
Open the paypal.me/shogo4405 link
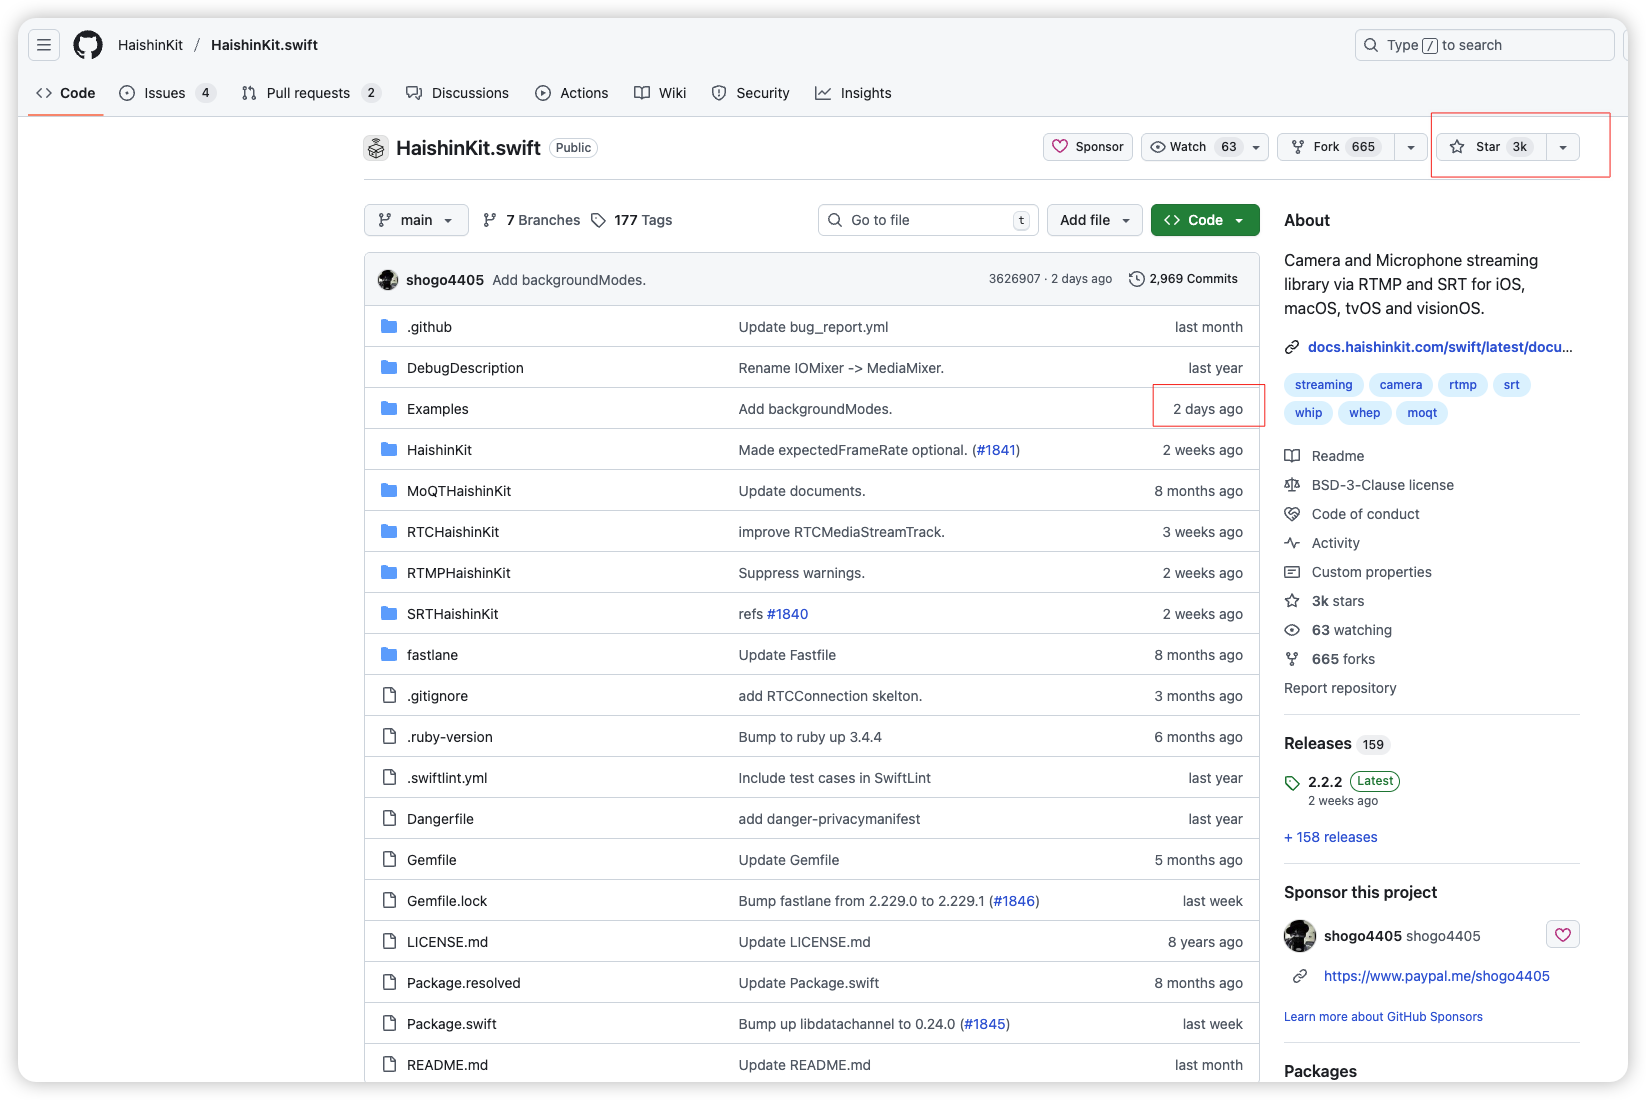click(1437, 976)
